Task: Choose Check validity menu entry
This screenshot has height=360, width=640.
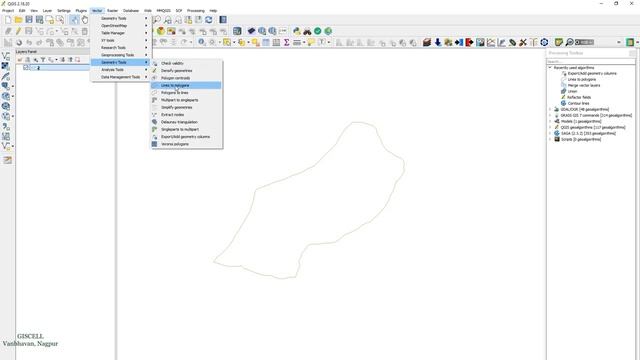Action: pos(186,63)
